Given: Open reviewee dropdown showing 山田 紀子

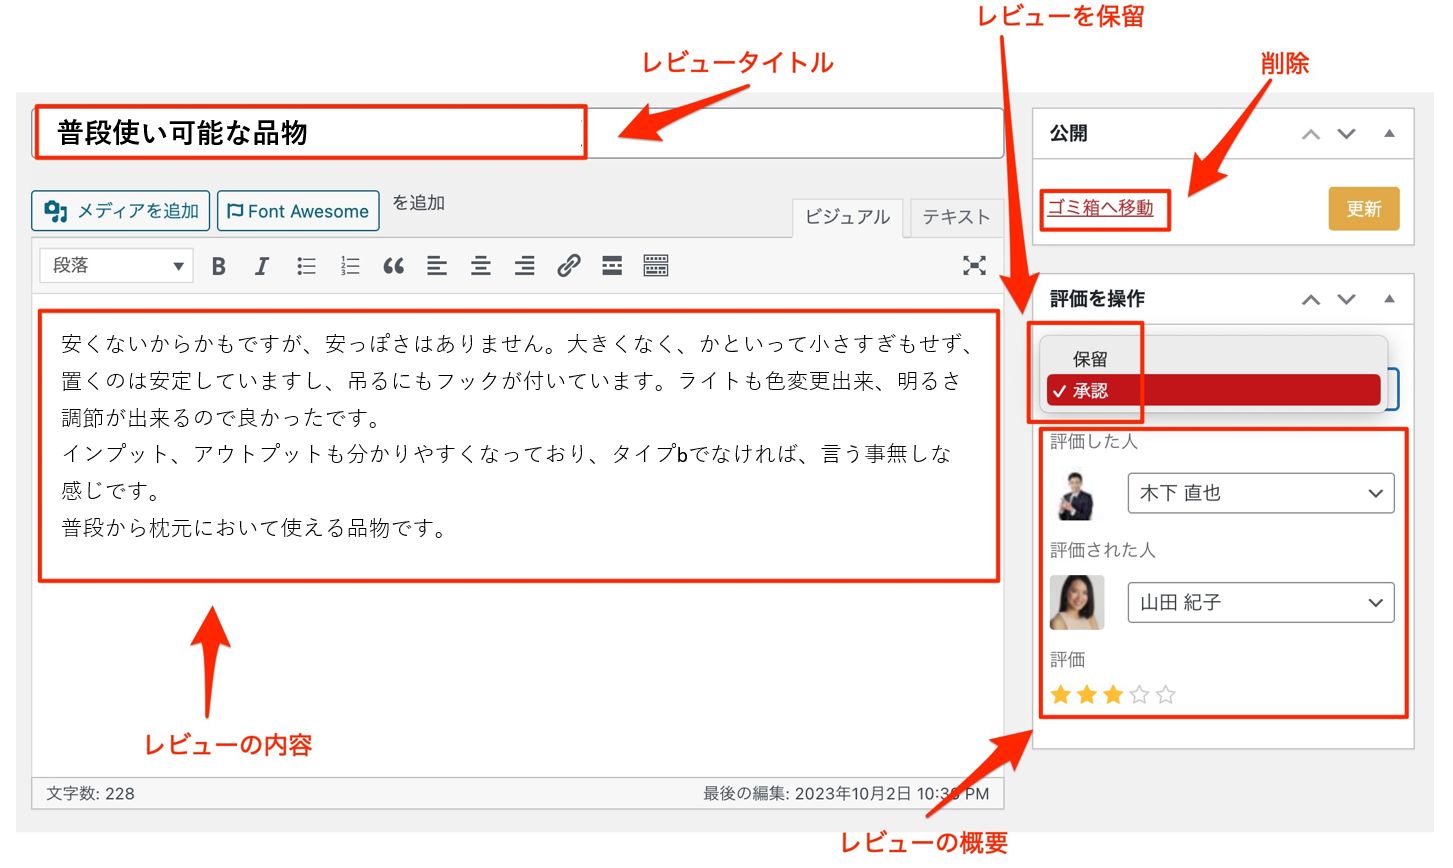Looking at the screenshot, I should pos(1260,603).
